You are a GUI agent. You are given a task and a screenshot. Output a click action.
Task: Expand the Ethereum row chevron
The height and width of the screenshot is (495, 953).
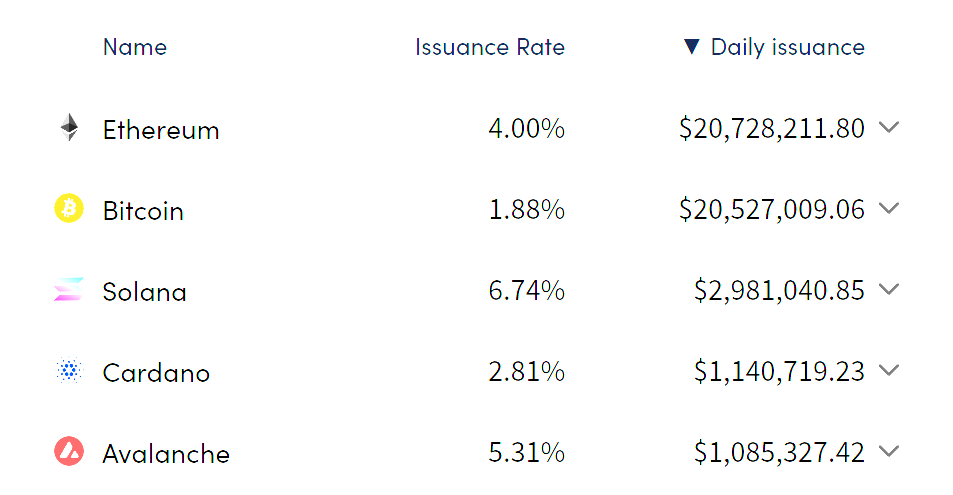point(889,128)
